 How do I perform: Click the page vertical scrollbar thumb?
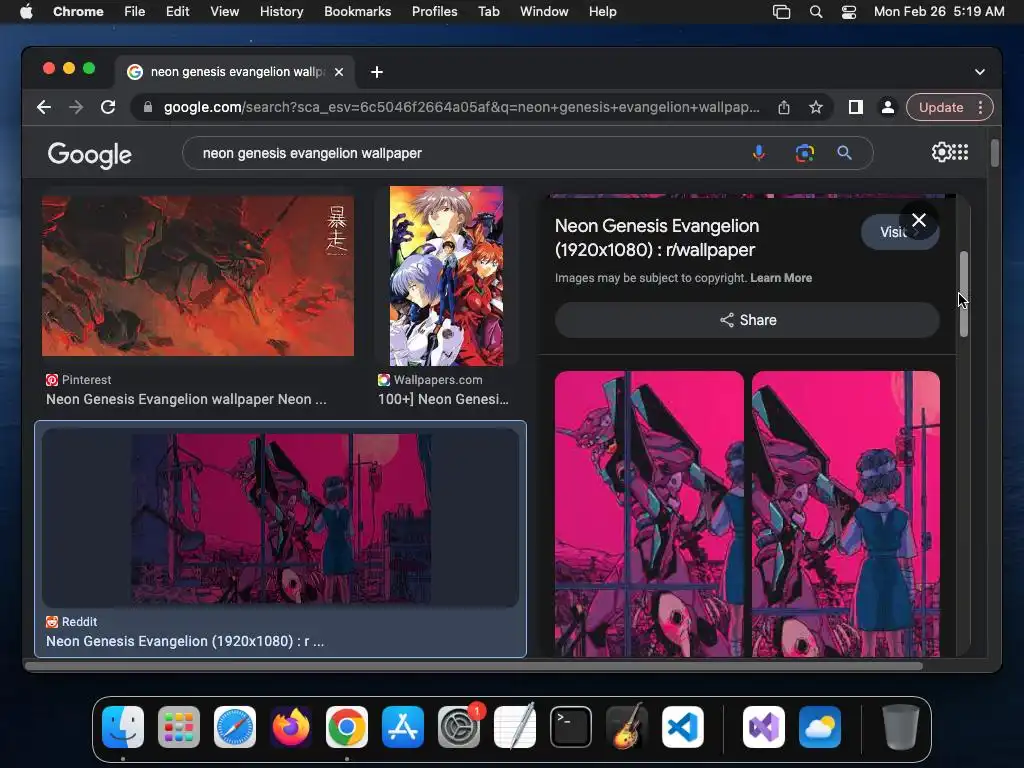click(995, 153)
